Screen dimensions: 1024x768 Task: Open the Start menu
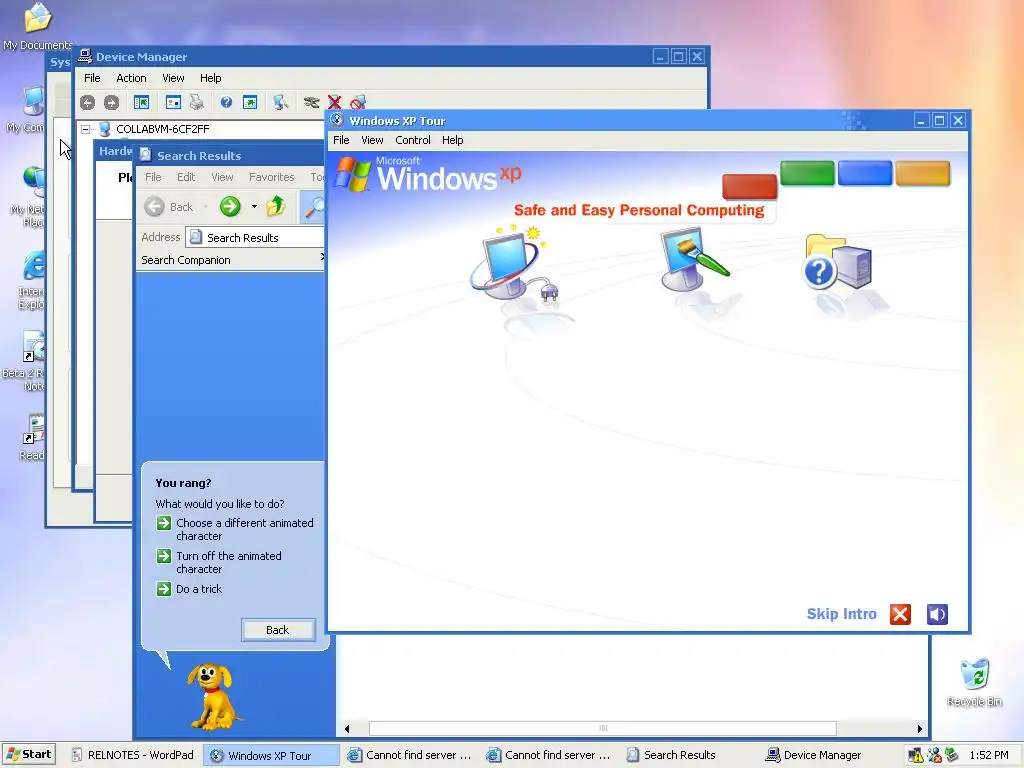pos(29,755)
